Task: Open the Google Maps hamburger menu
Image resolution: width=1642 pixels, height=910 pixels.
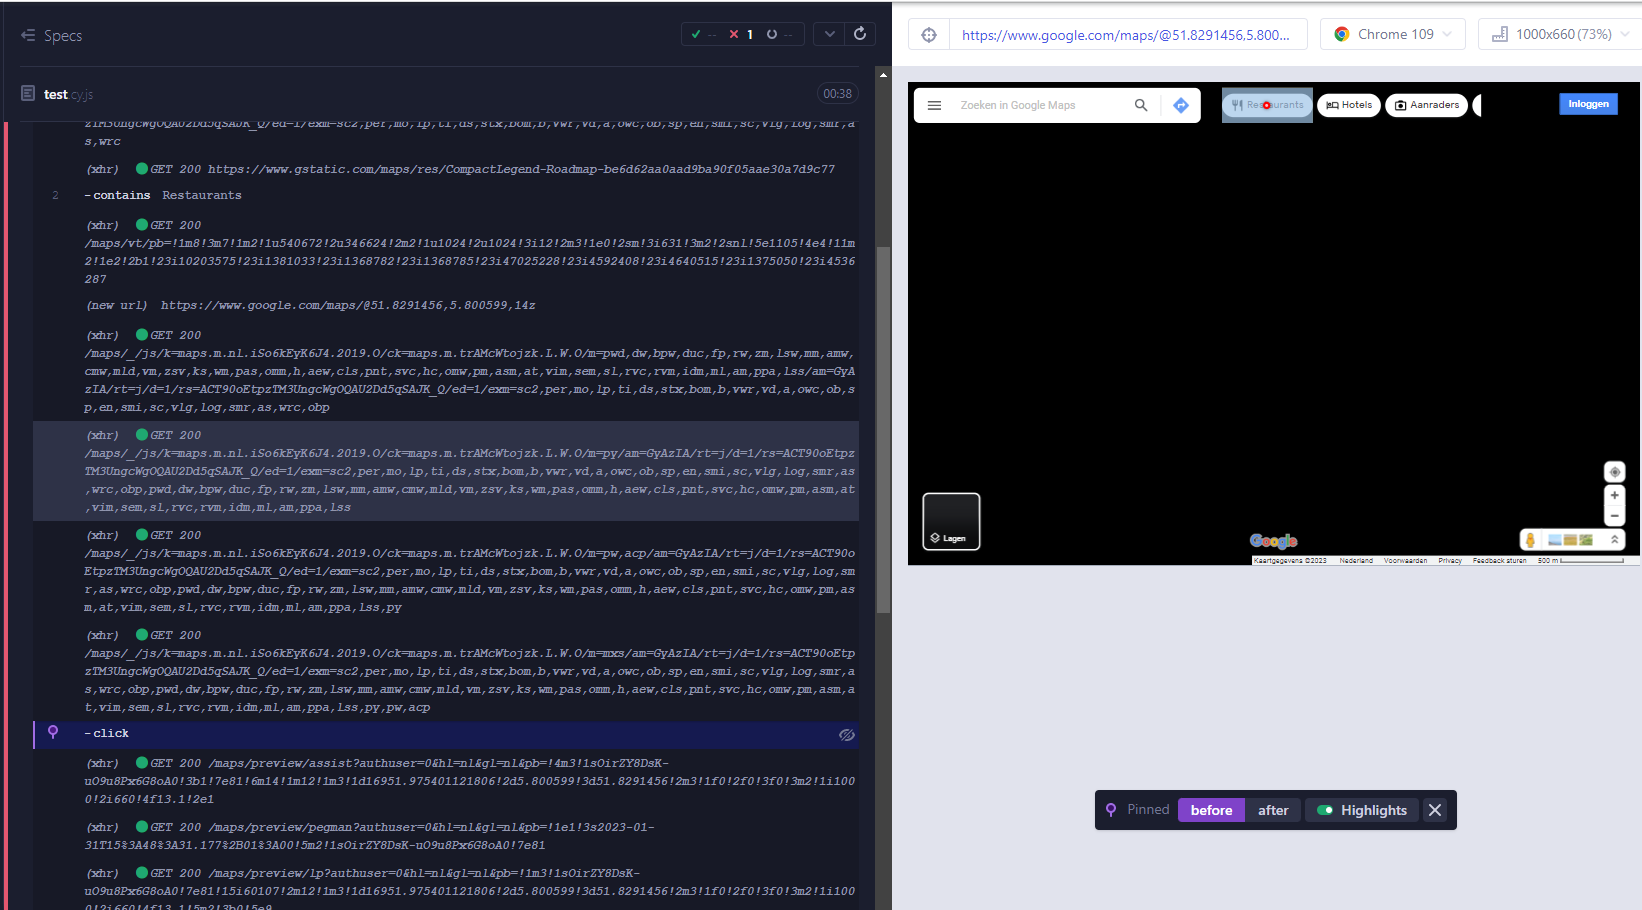Action: [933, 104]
